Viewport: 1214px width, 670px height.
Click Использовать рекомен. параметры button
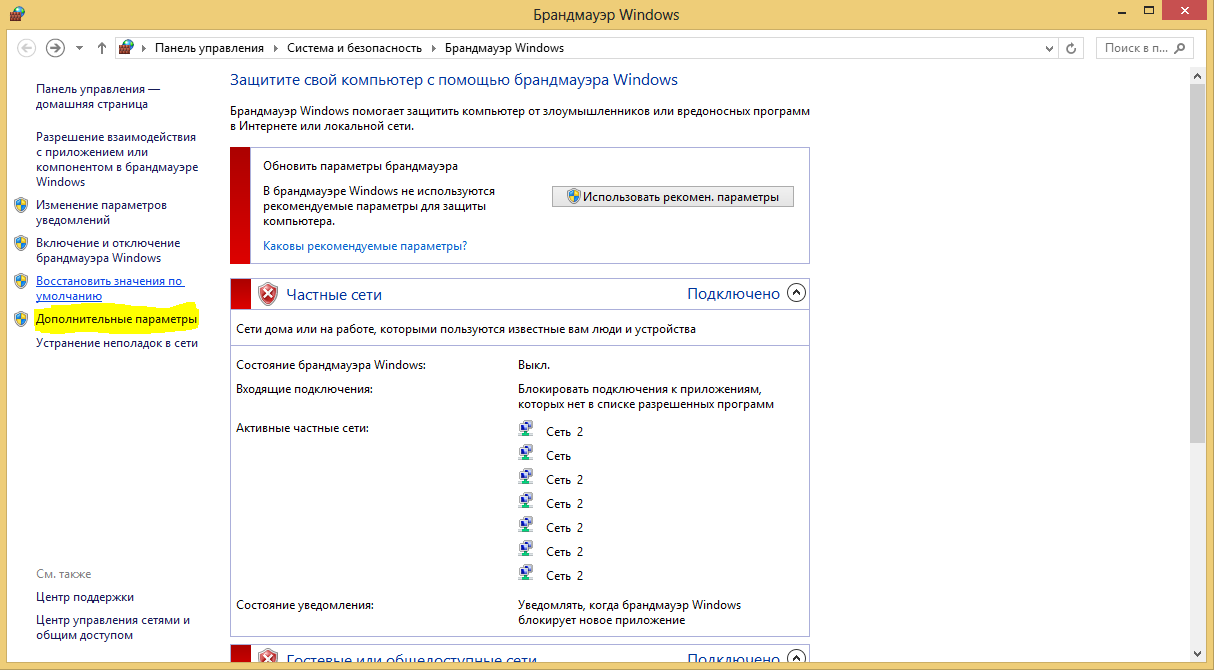click(672, 197)
